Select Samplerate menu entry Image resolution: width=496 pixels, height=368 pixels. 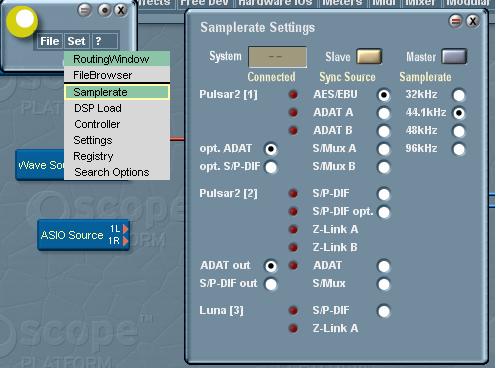pyautogui.click(x=117, y=92)
